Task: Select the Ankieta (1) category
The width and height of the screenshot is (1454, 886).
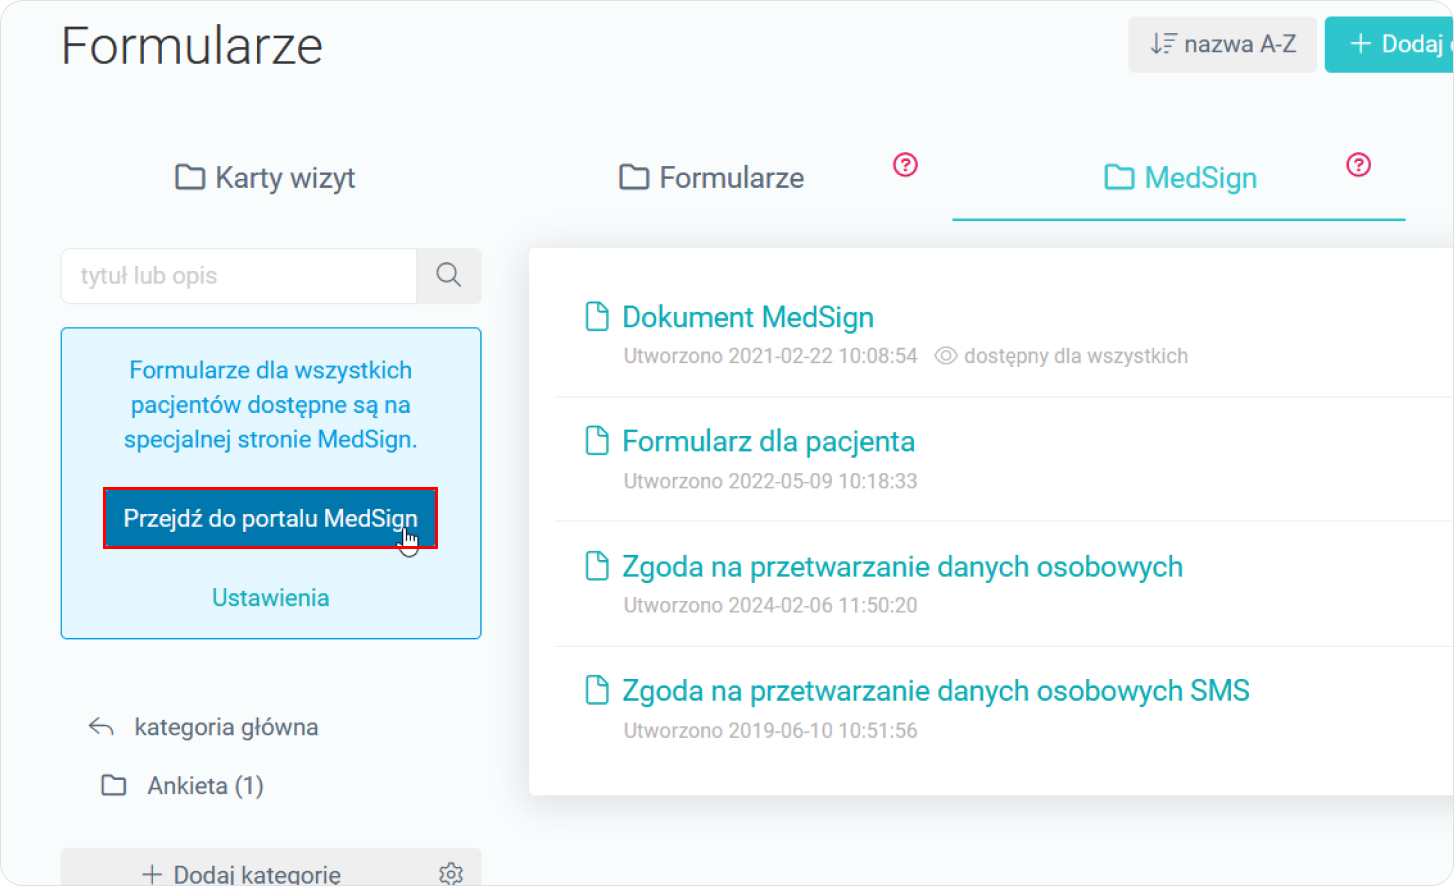Action: [205, 786]
